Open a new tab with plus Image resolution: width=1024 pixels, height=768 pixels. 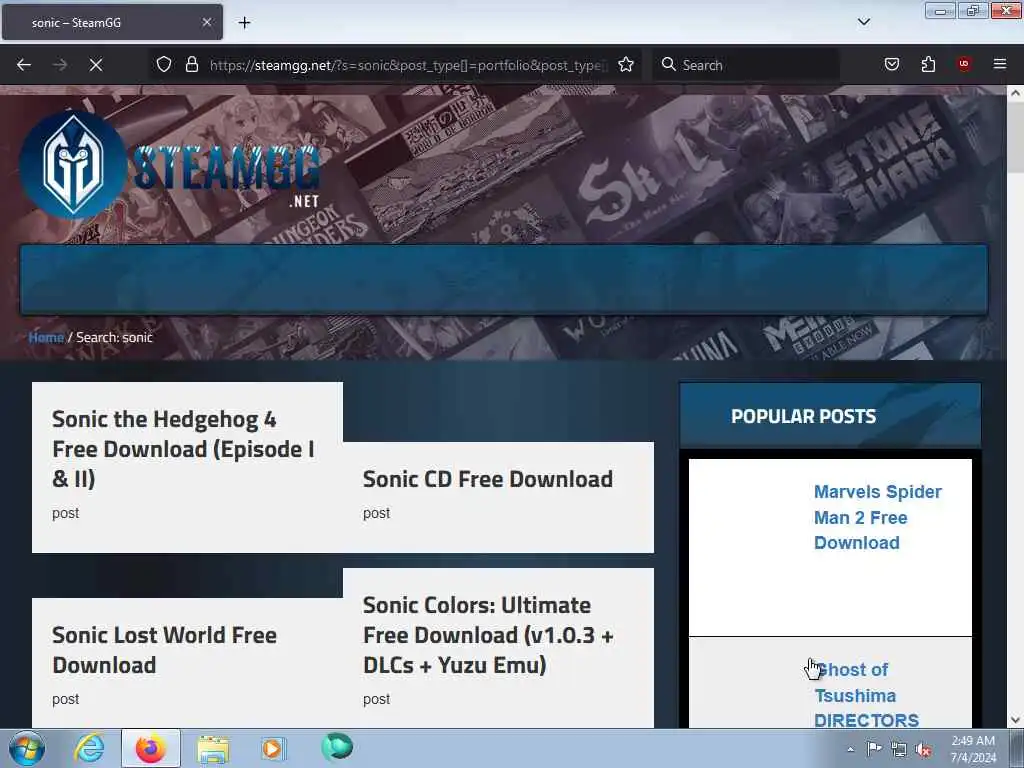coord(244,23)
